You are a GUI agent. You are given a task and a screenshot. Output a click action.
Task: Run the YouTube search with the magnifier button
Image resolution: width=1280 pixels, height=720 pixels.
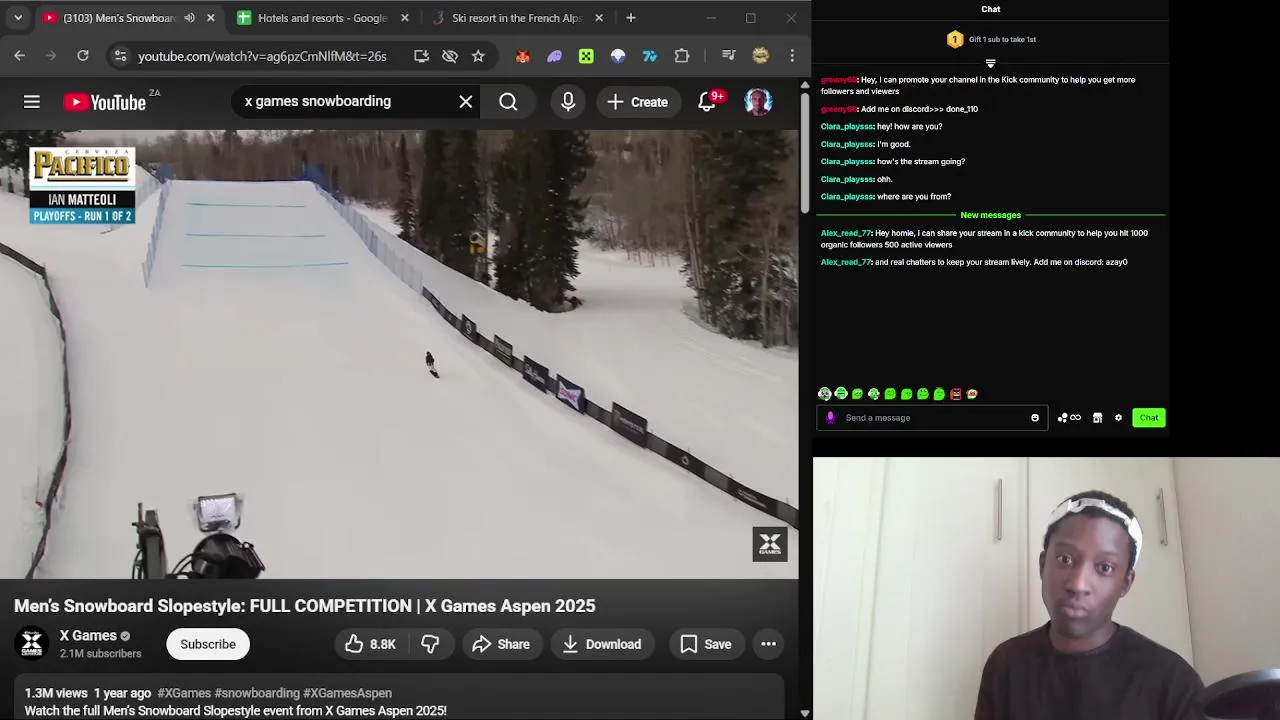pos(508,101)
